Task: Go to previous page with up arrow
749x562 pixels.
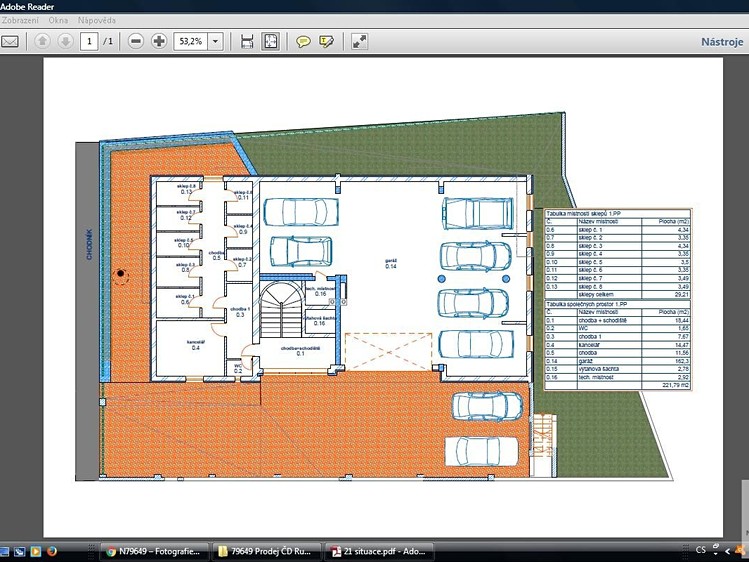Action: pos(42,42)
